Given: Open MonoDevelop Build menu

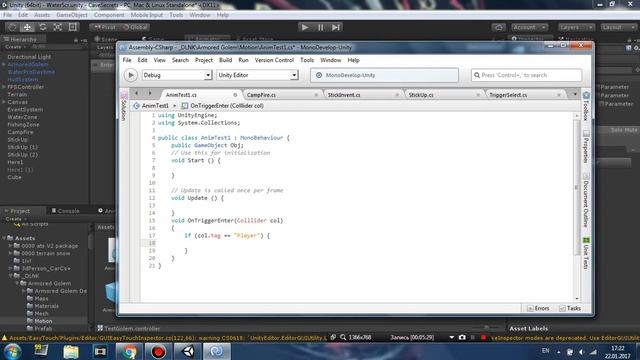Looking at the screenshot, I should [225, 60].
